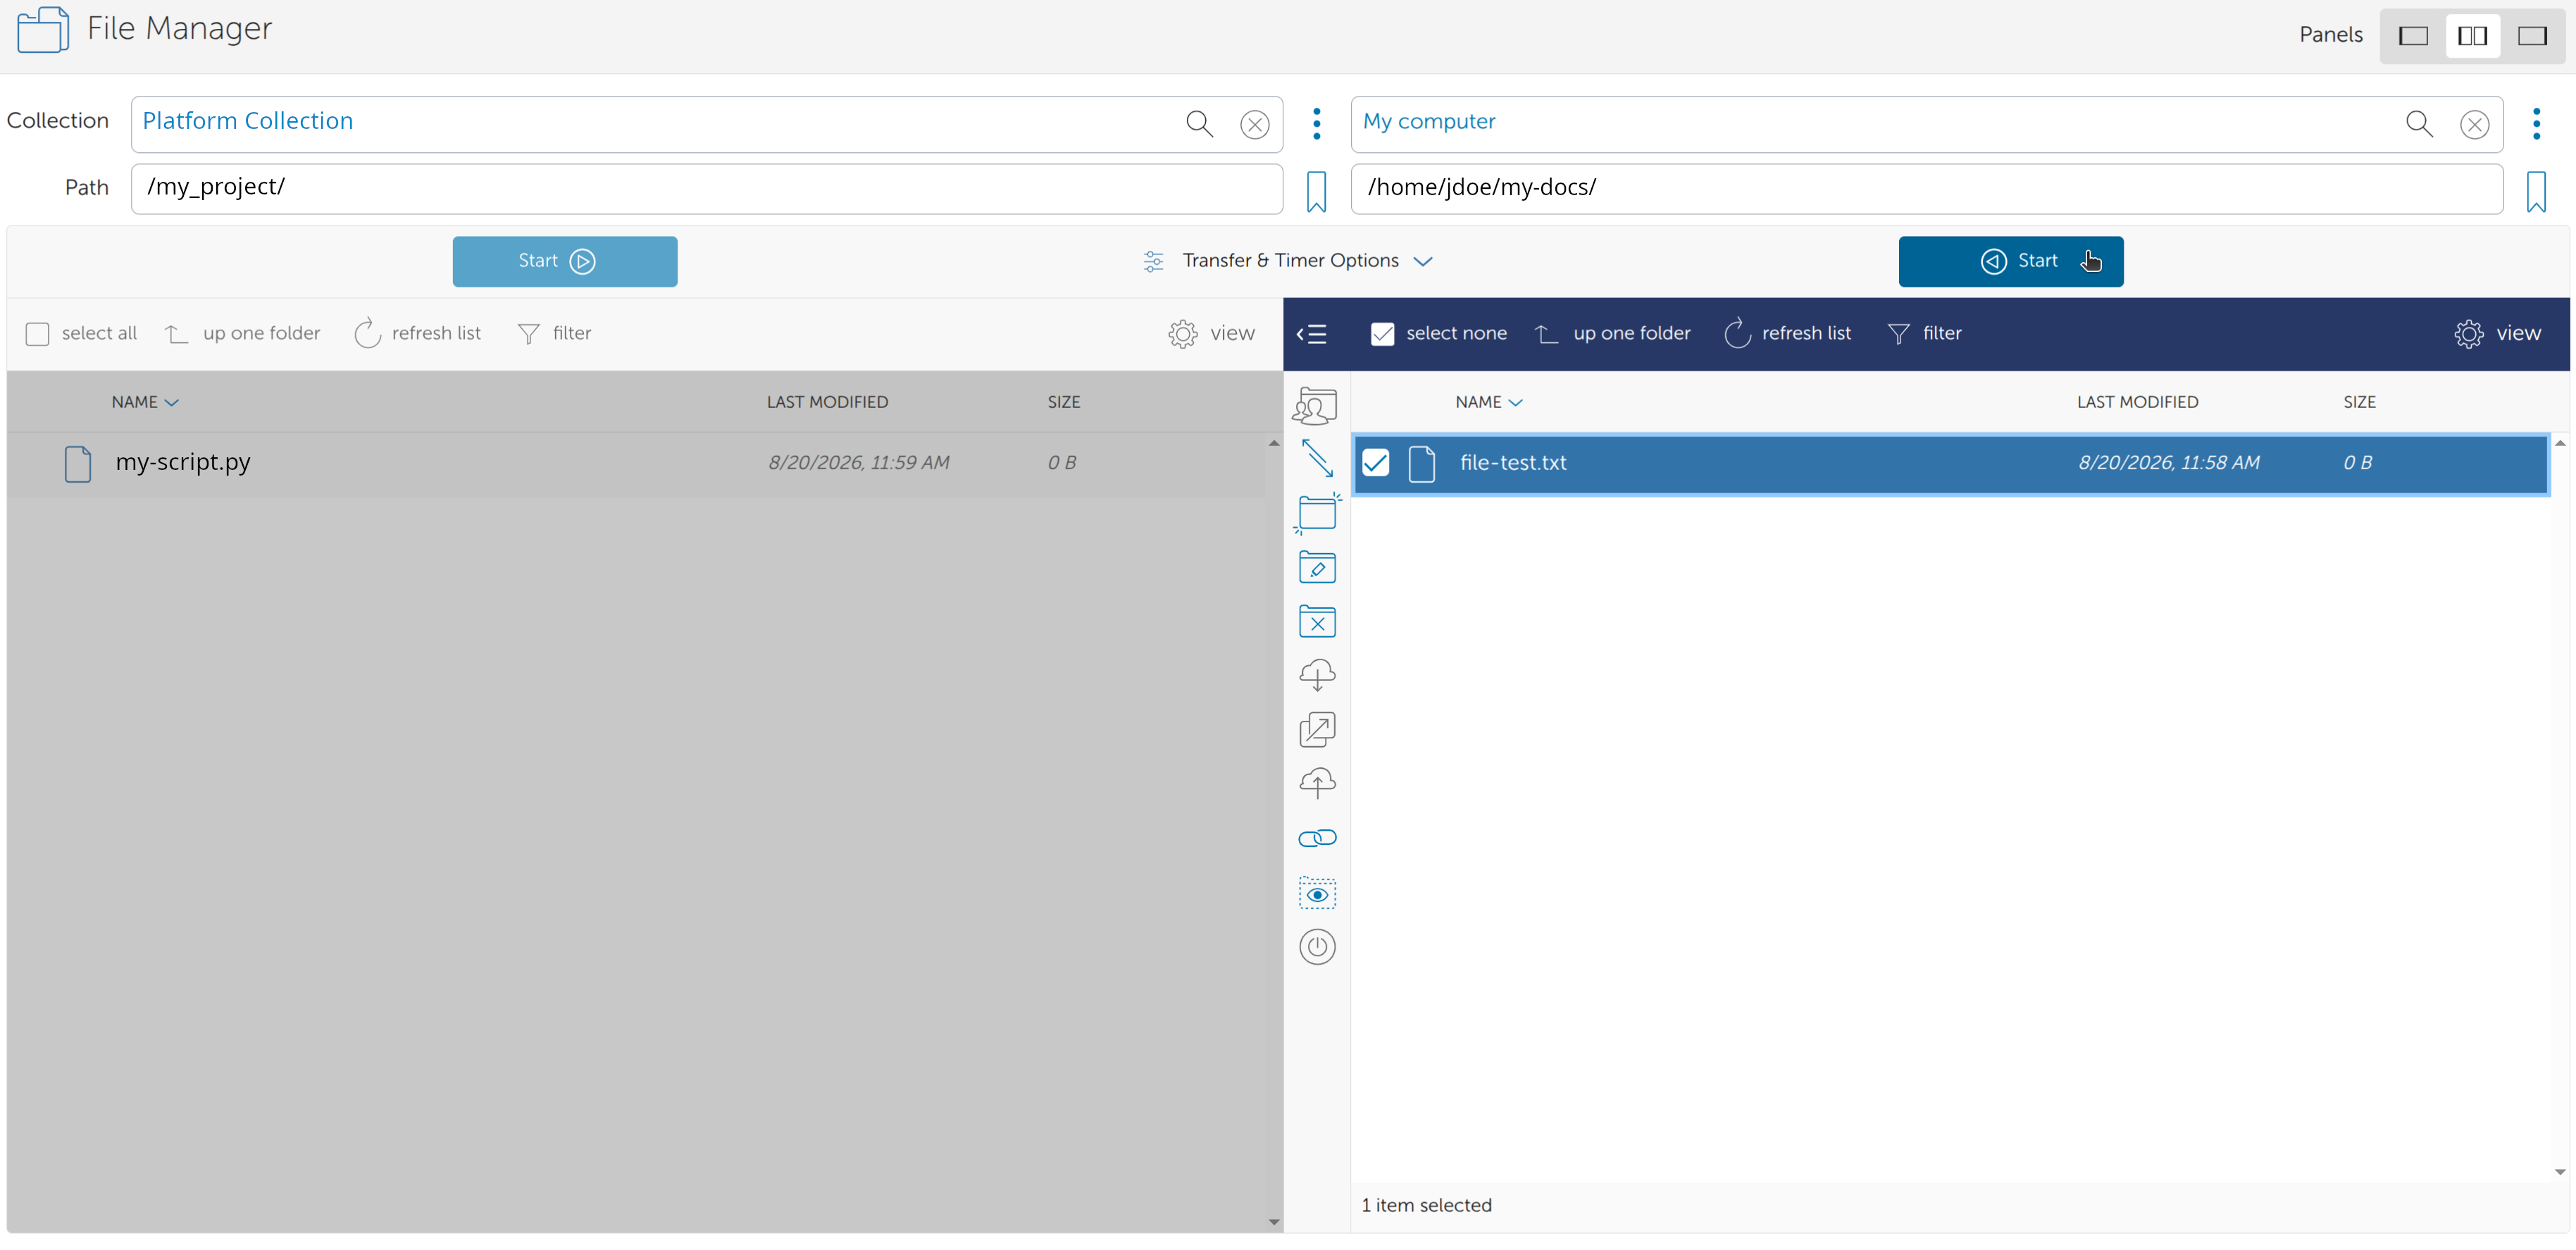Viewport: 2576px width, 1250px height.
Task: Sort the left panel by NAME
Action: (145, 402)
